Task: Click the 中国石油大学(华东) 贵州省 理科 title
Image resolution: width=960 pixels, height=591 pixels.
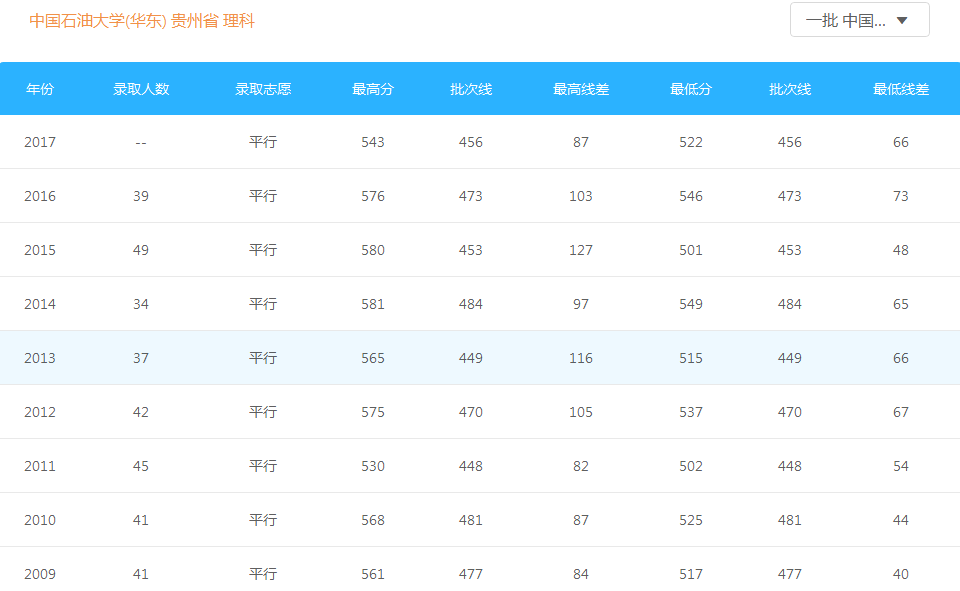Action: pos(141,21)
